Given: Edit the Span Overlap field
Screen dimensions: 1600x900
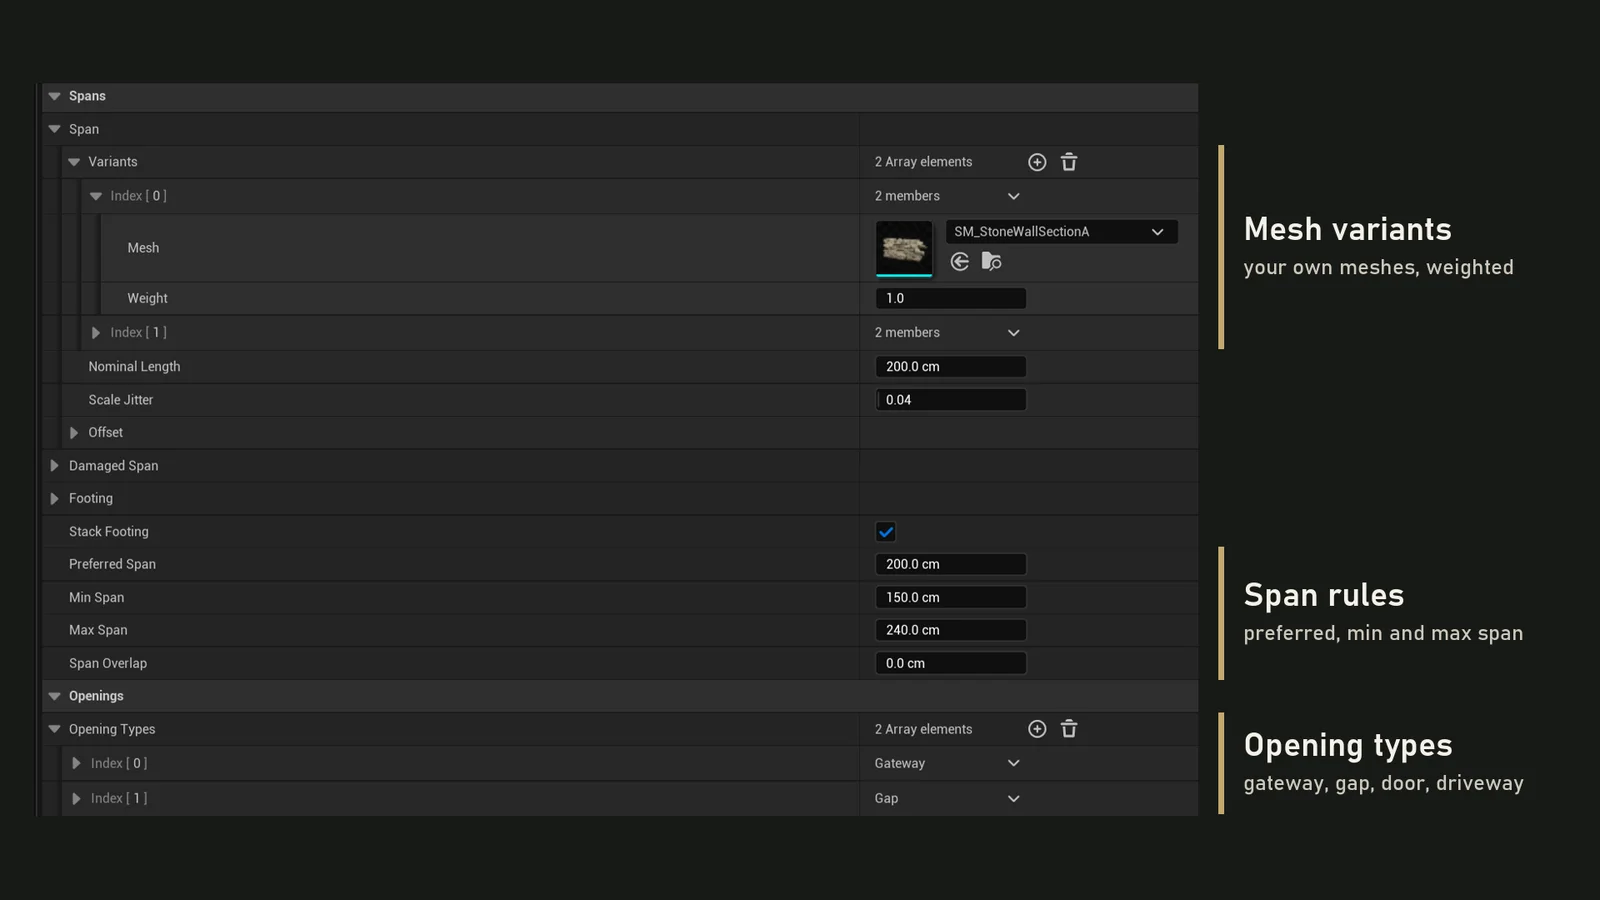Looking at the screenshot, I should pos(951,663).
